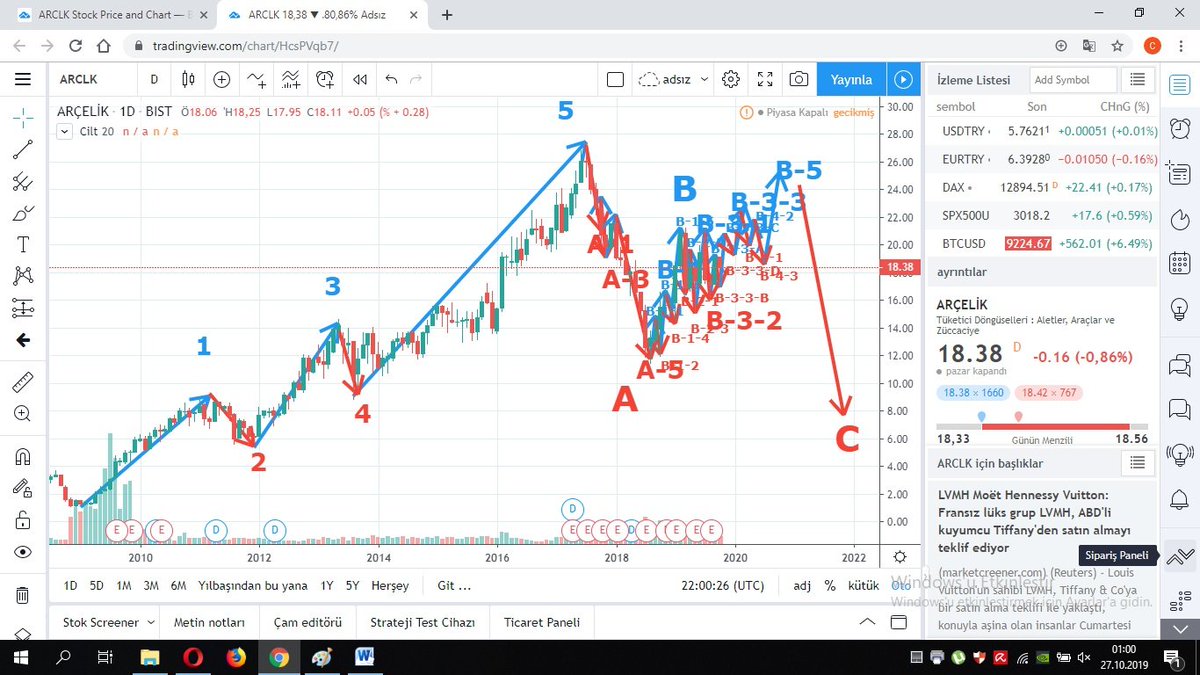Remove drawings with the trash can icon
Viewport: 1200px width, 675px height.
click(x=22, y=596)
